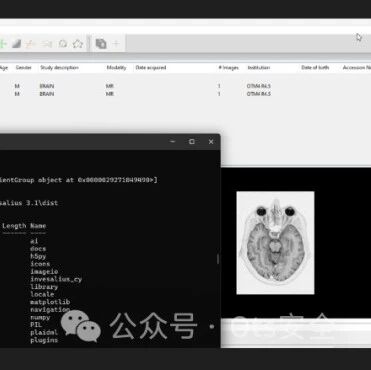Click the 'icons' entry in terminal listing
This screenshot has width=371, height=370.
click(x=40, y=264)
